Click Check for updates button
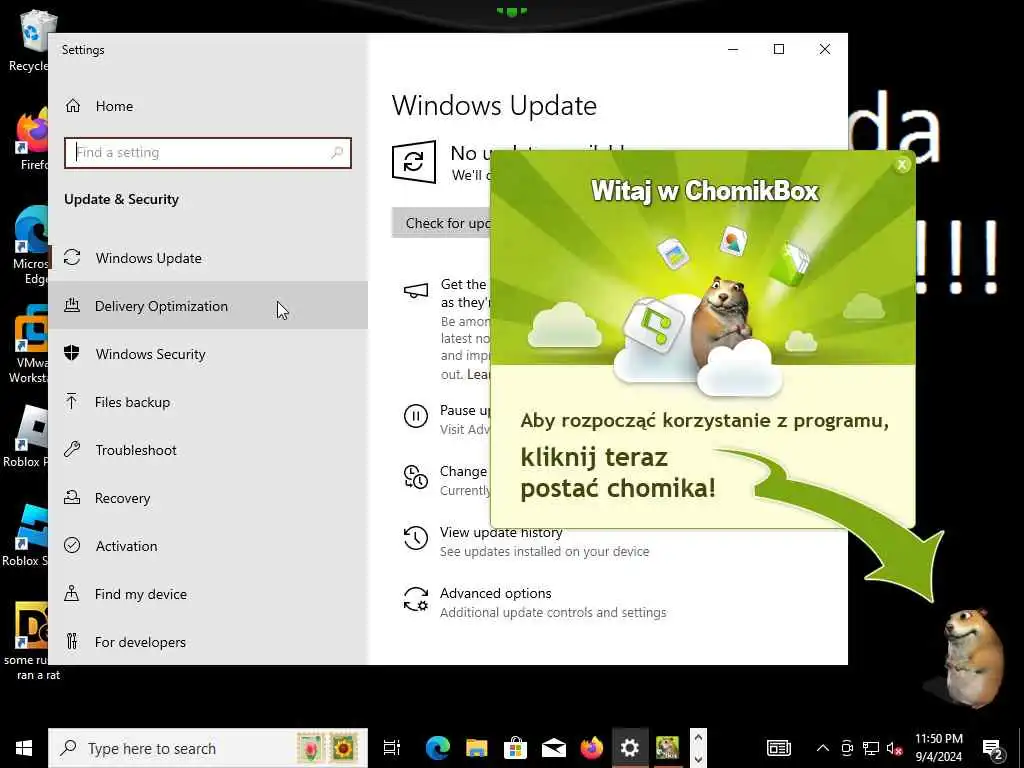Screen dimensions: 1024x768 [441, 223]
